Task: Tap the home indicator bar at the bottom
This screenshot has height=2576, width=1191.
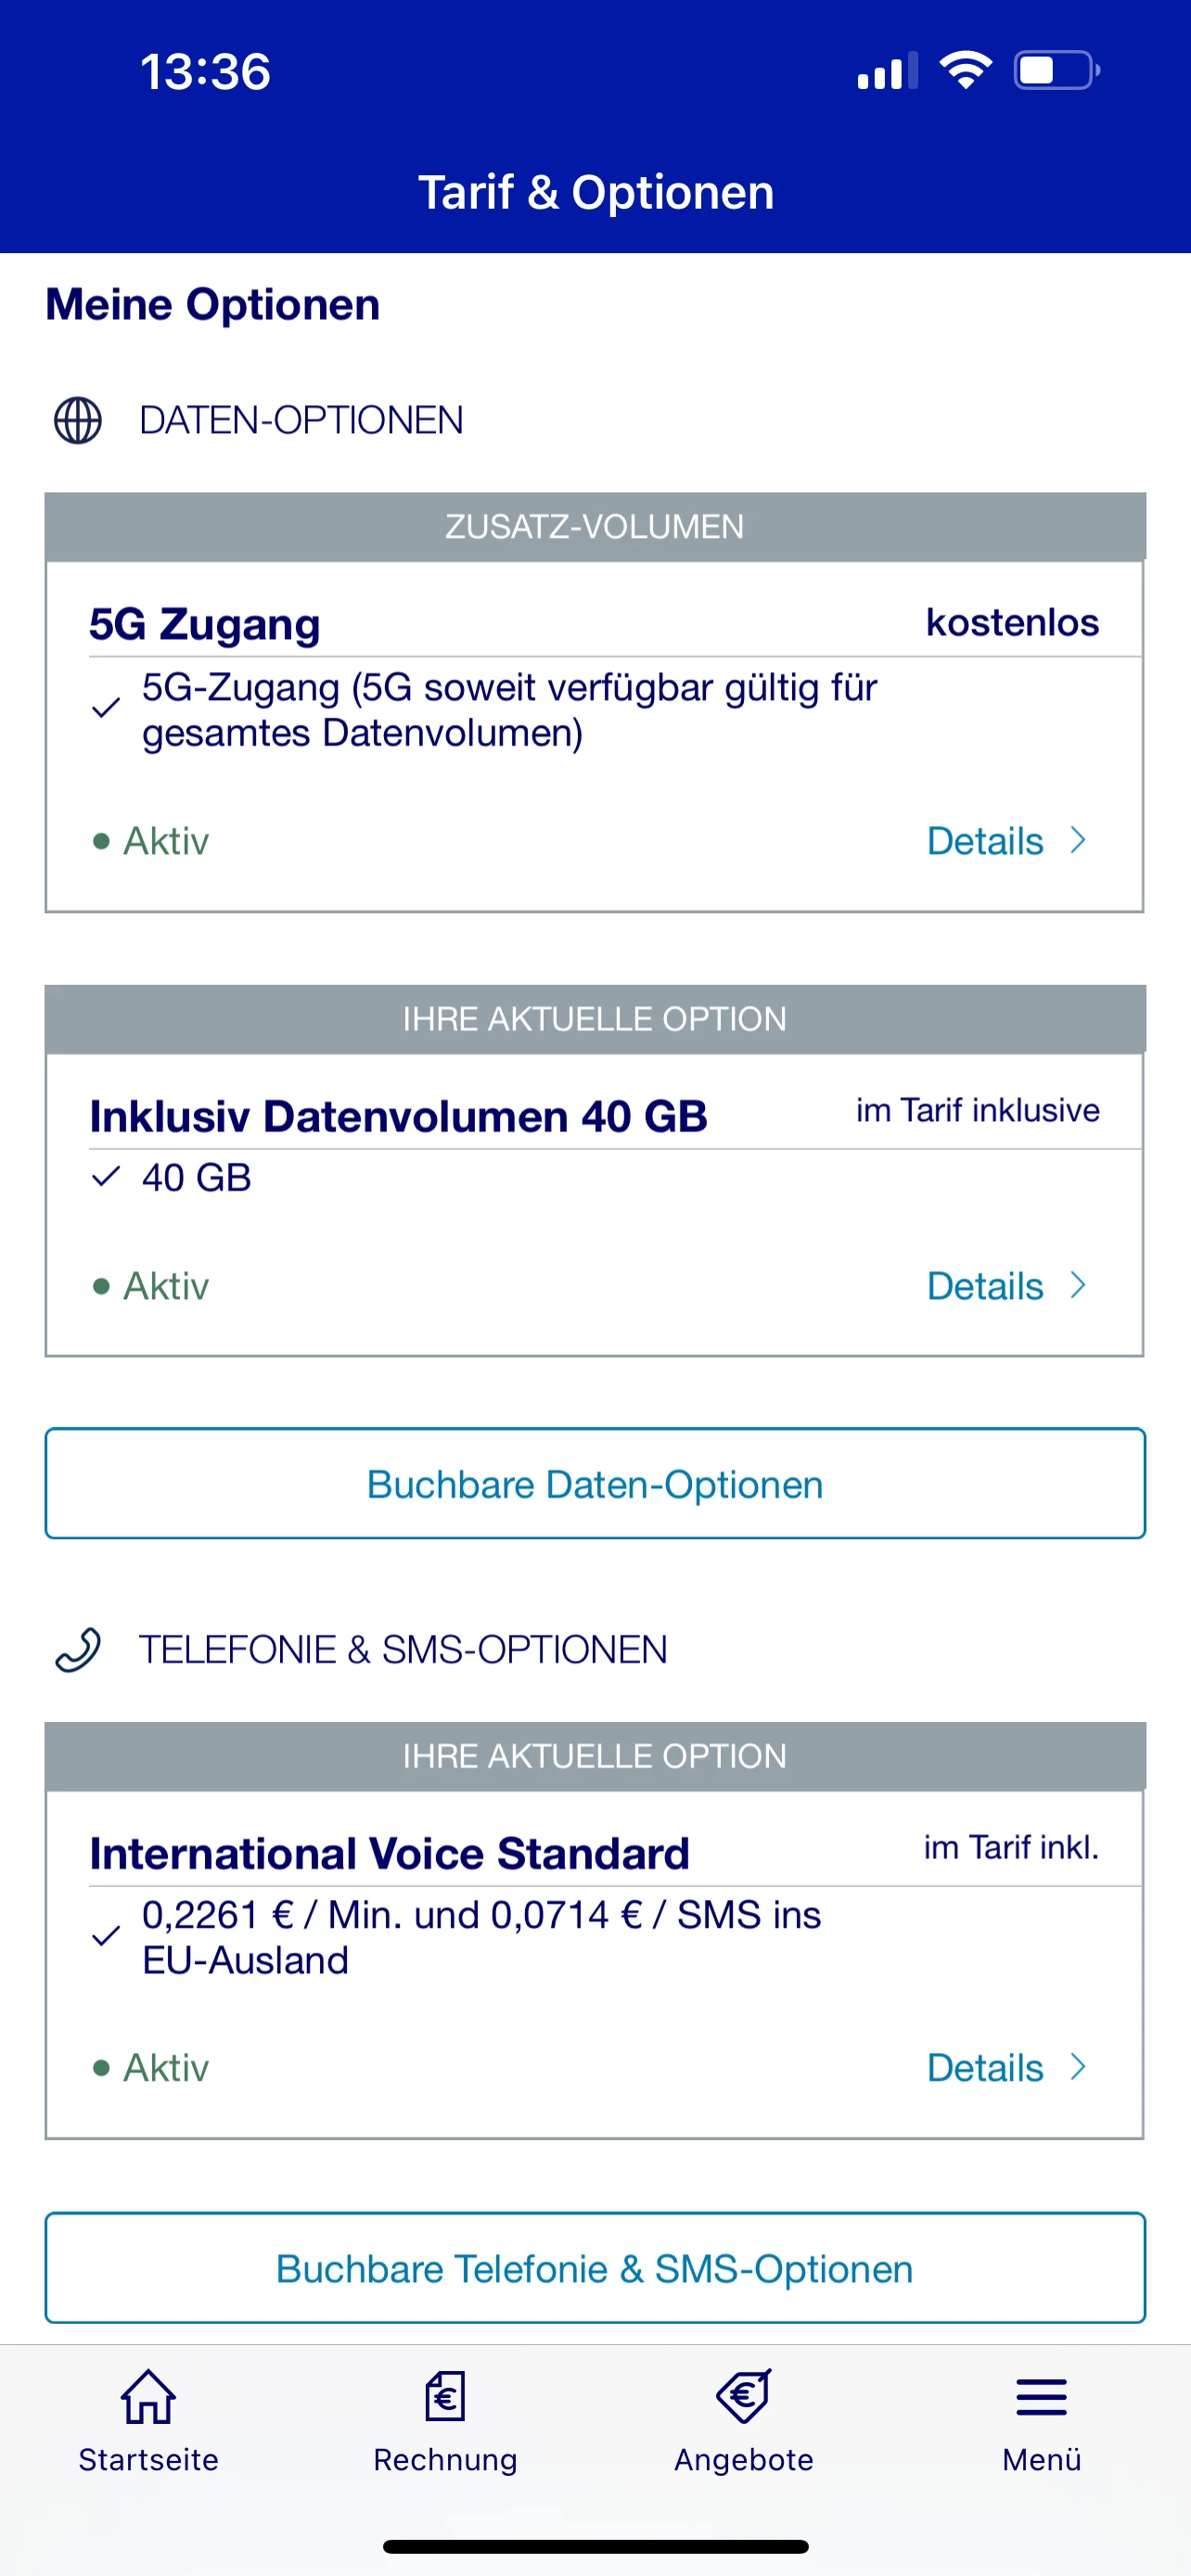Action: tap(595, 2546)
